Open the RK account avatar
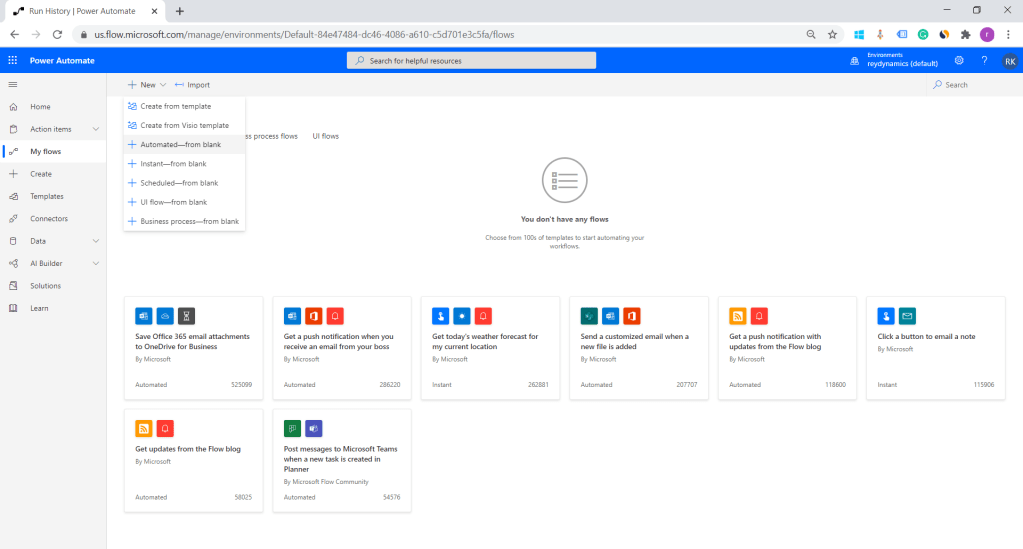 1007,61
